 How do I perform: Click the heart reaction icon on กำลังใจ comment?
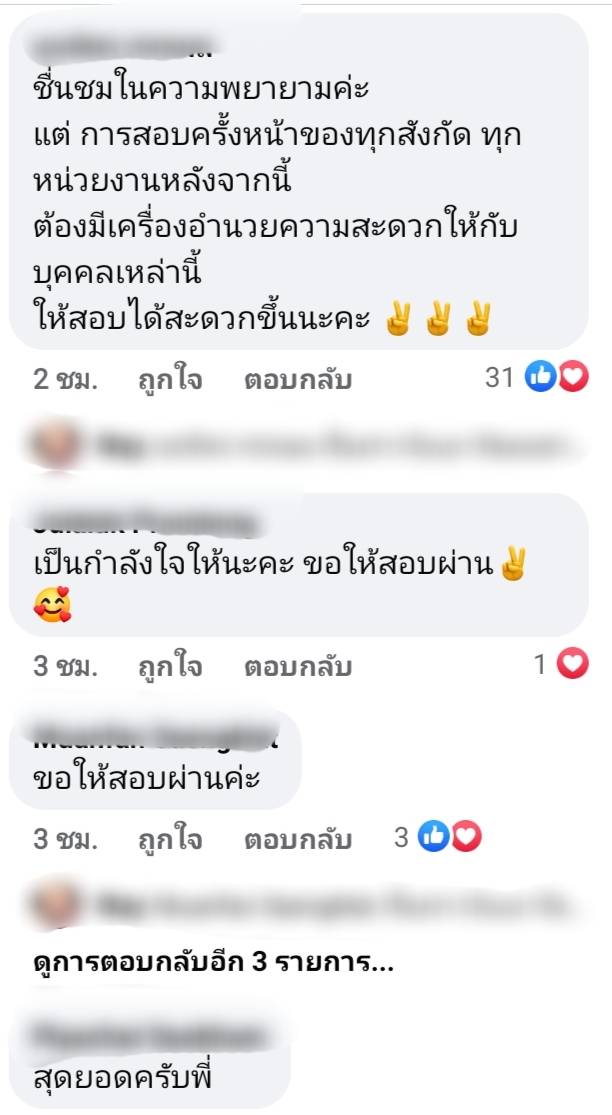pyautogui.click(x=573, y=665)
